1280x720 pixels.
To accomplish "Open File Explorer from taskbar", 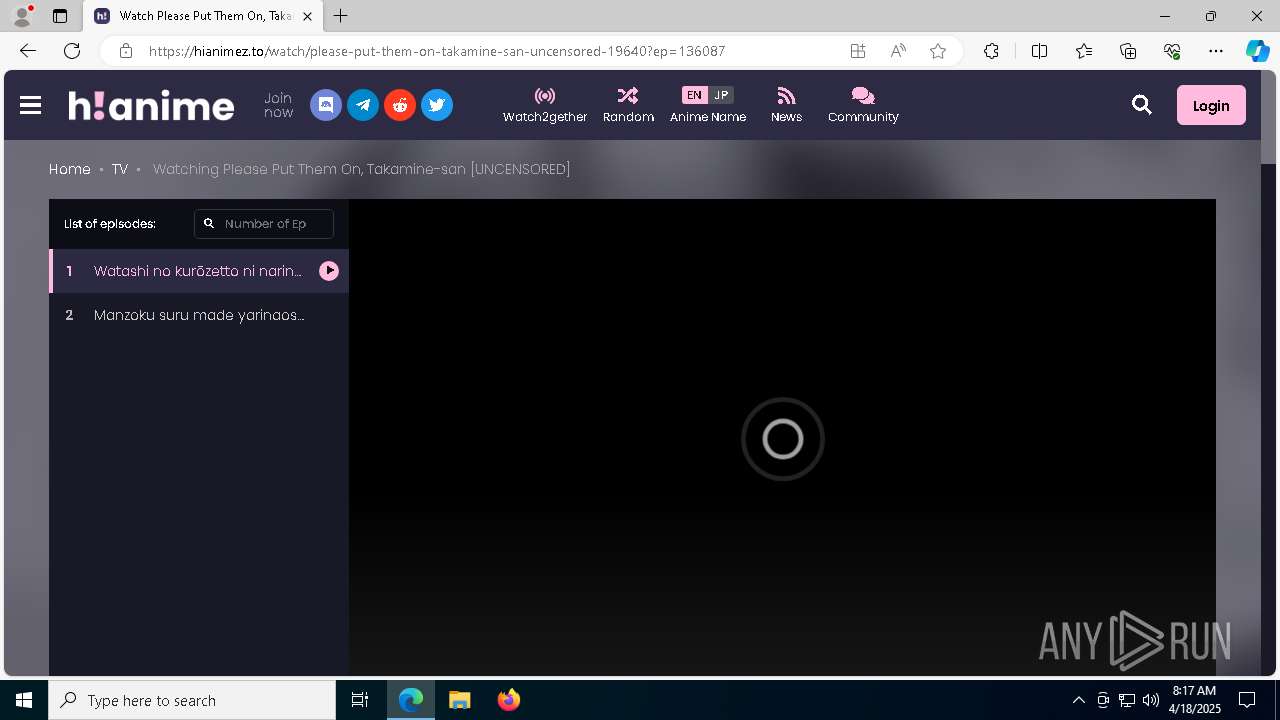I will (459, 700).
